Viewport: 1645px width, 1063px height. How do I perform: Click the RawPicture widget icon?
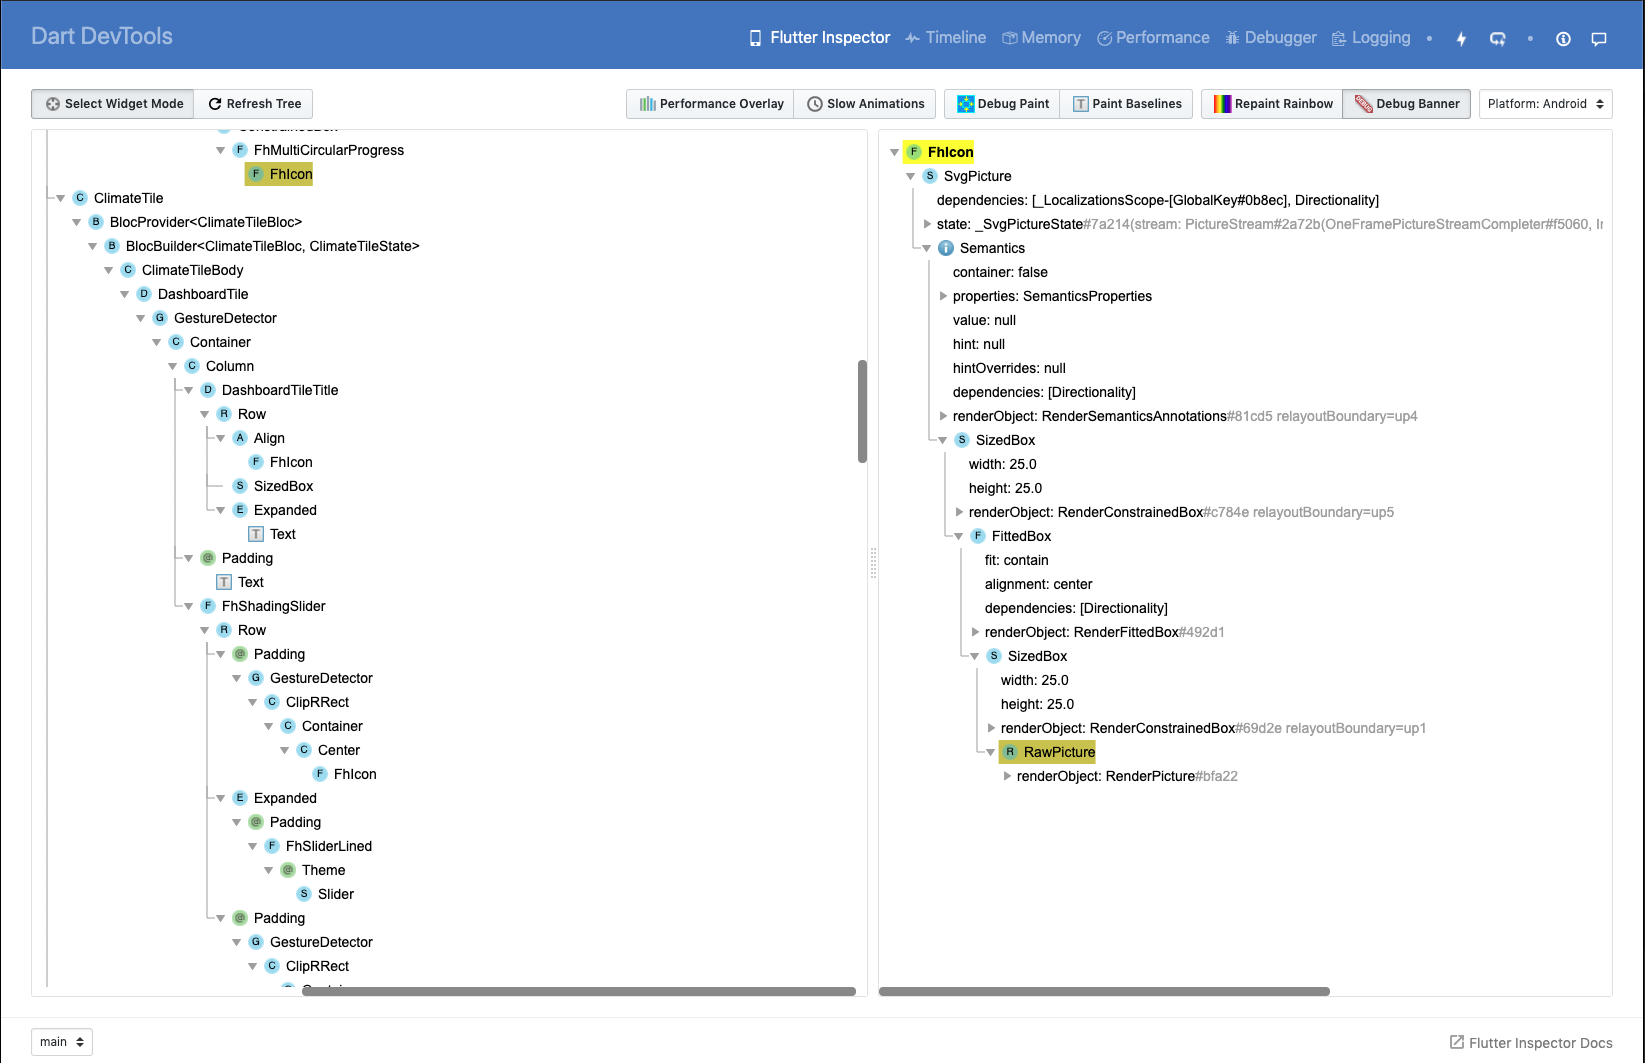[x=1010, y=752]
